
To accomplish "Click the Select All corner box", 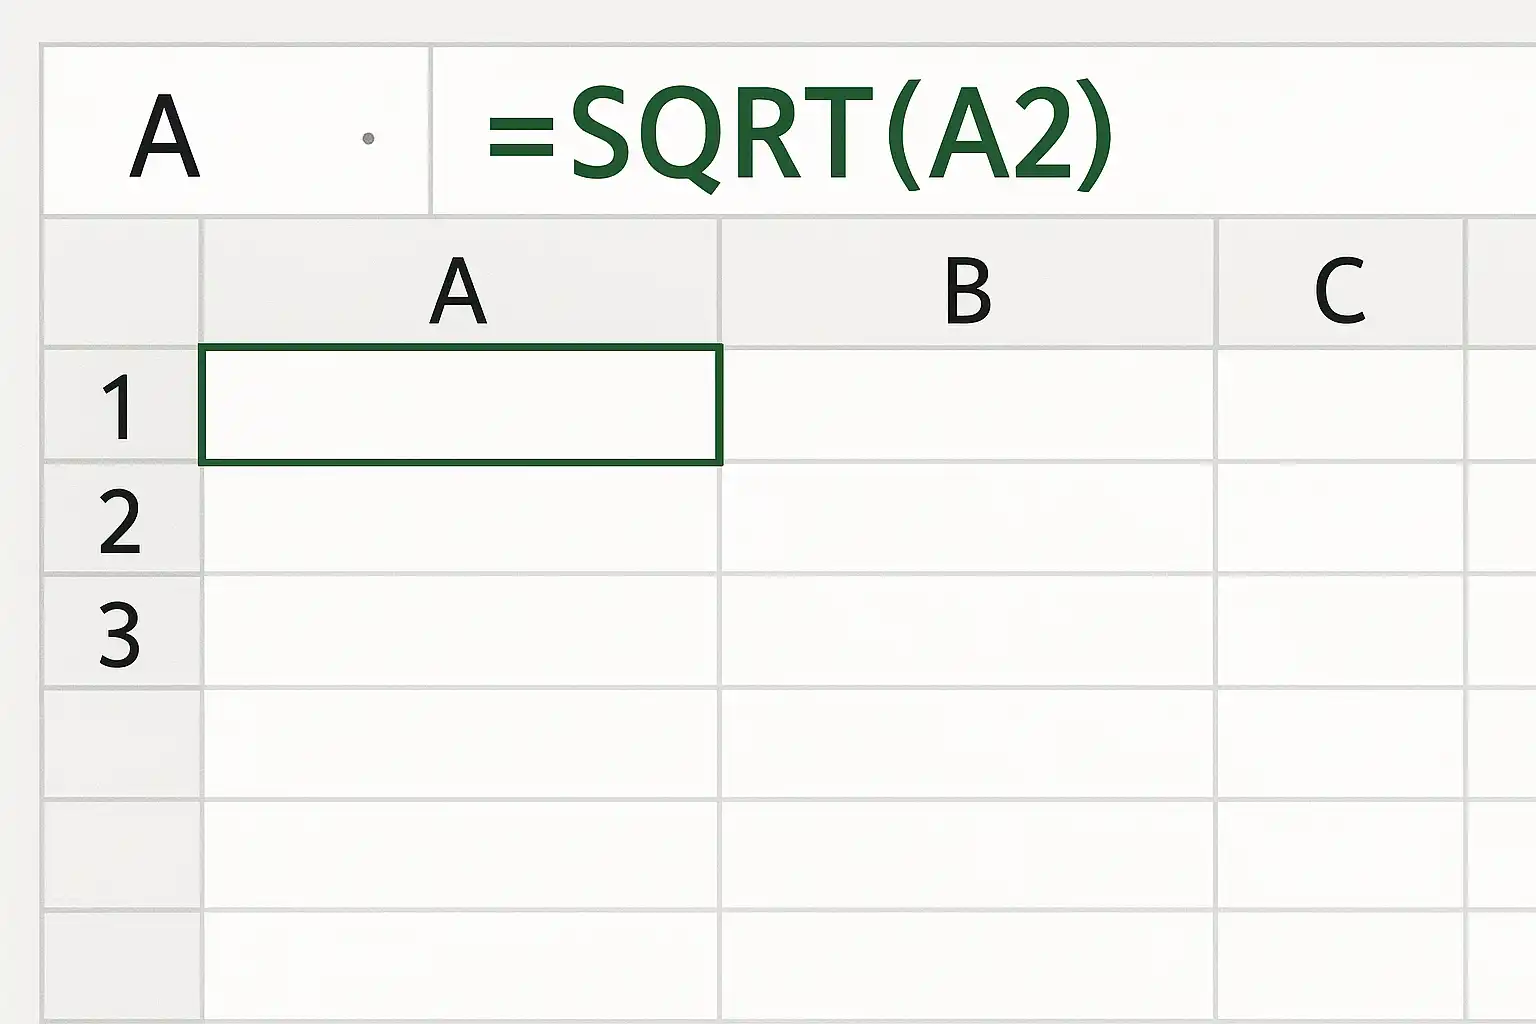I will [x=122, y=282].
